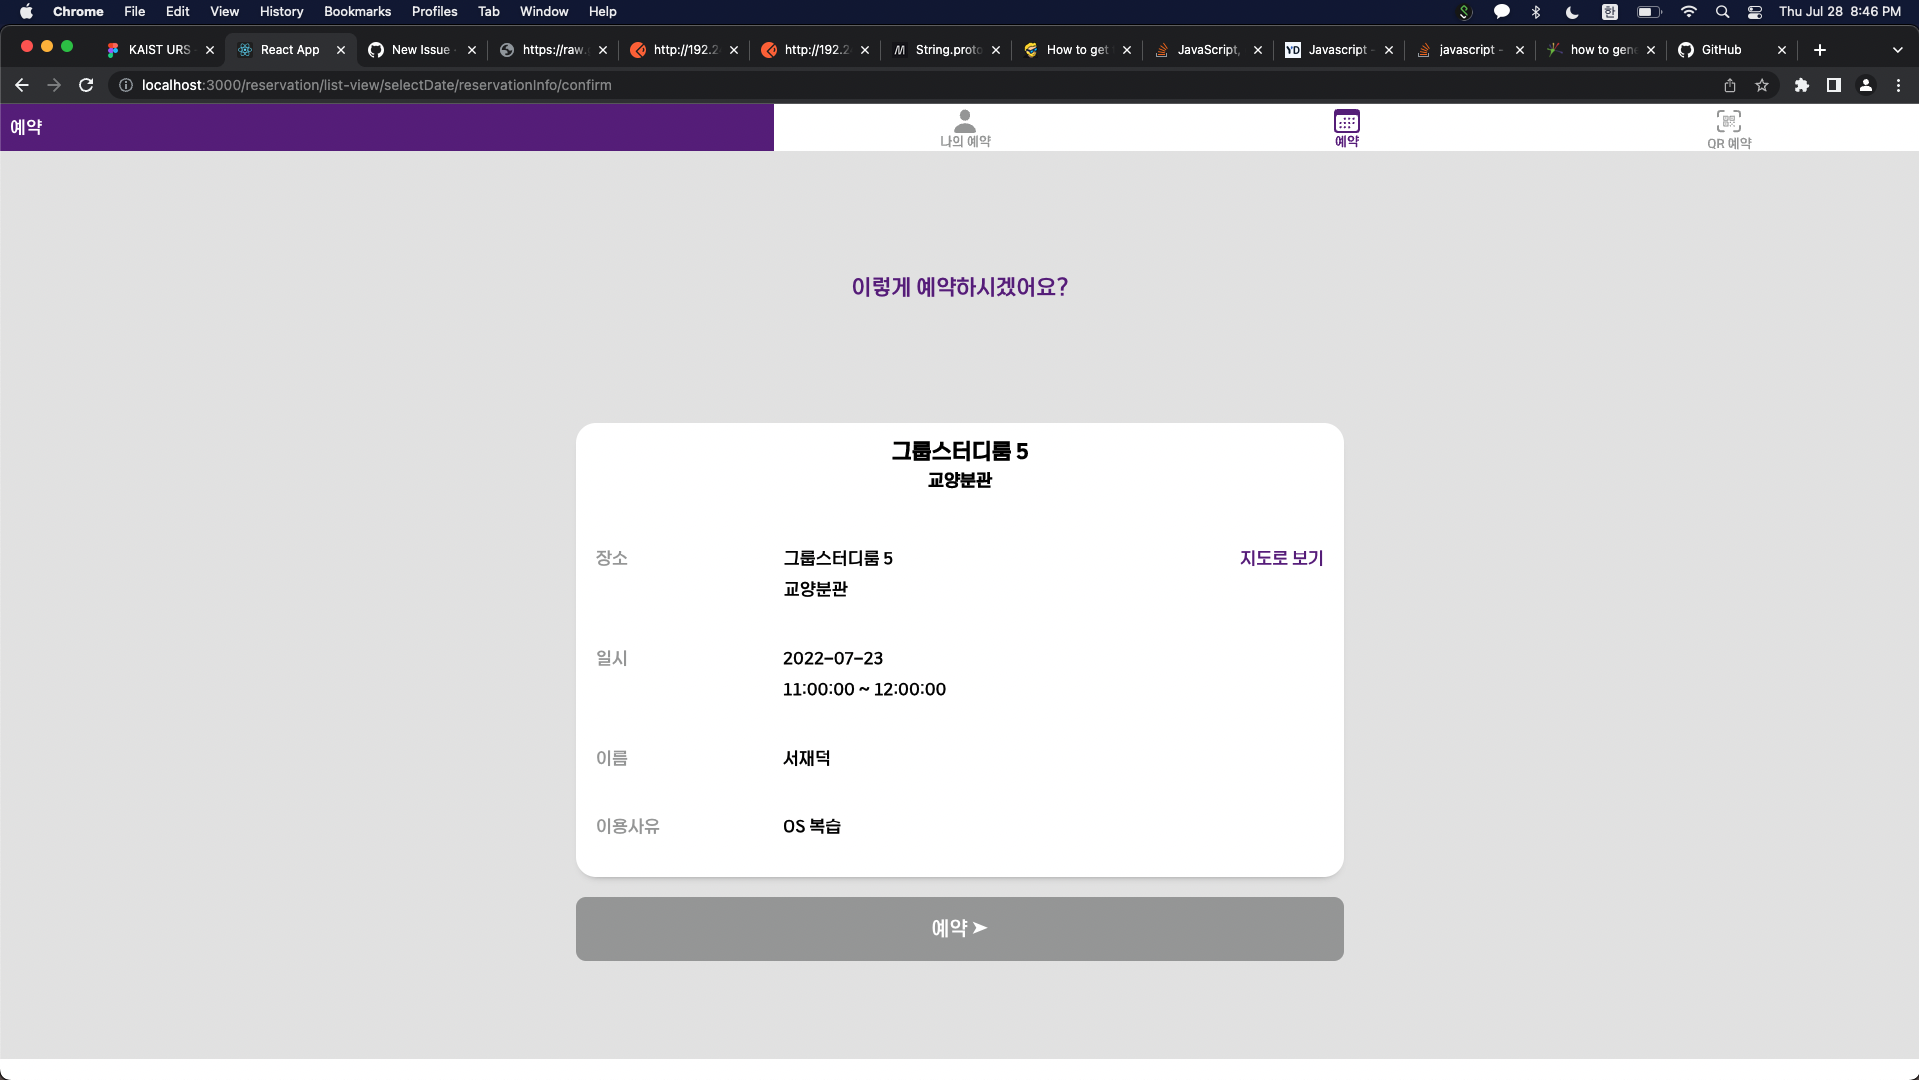Select the 예약 calendar icon tab

point(1346,128)
